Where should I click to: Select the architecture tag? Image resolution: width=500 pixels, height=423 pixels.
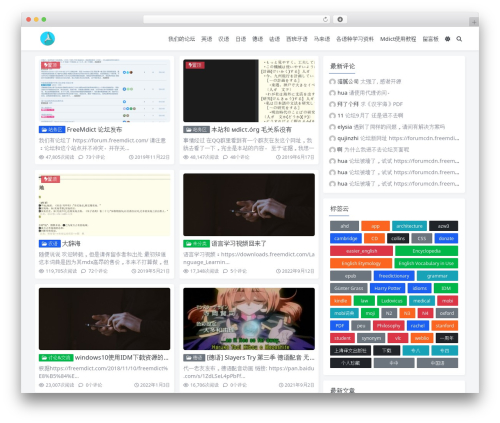(409, 226)
